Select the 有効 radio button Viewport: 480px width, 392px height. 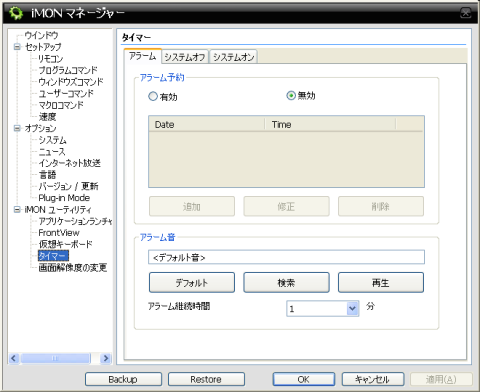tap(153, 96)
